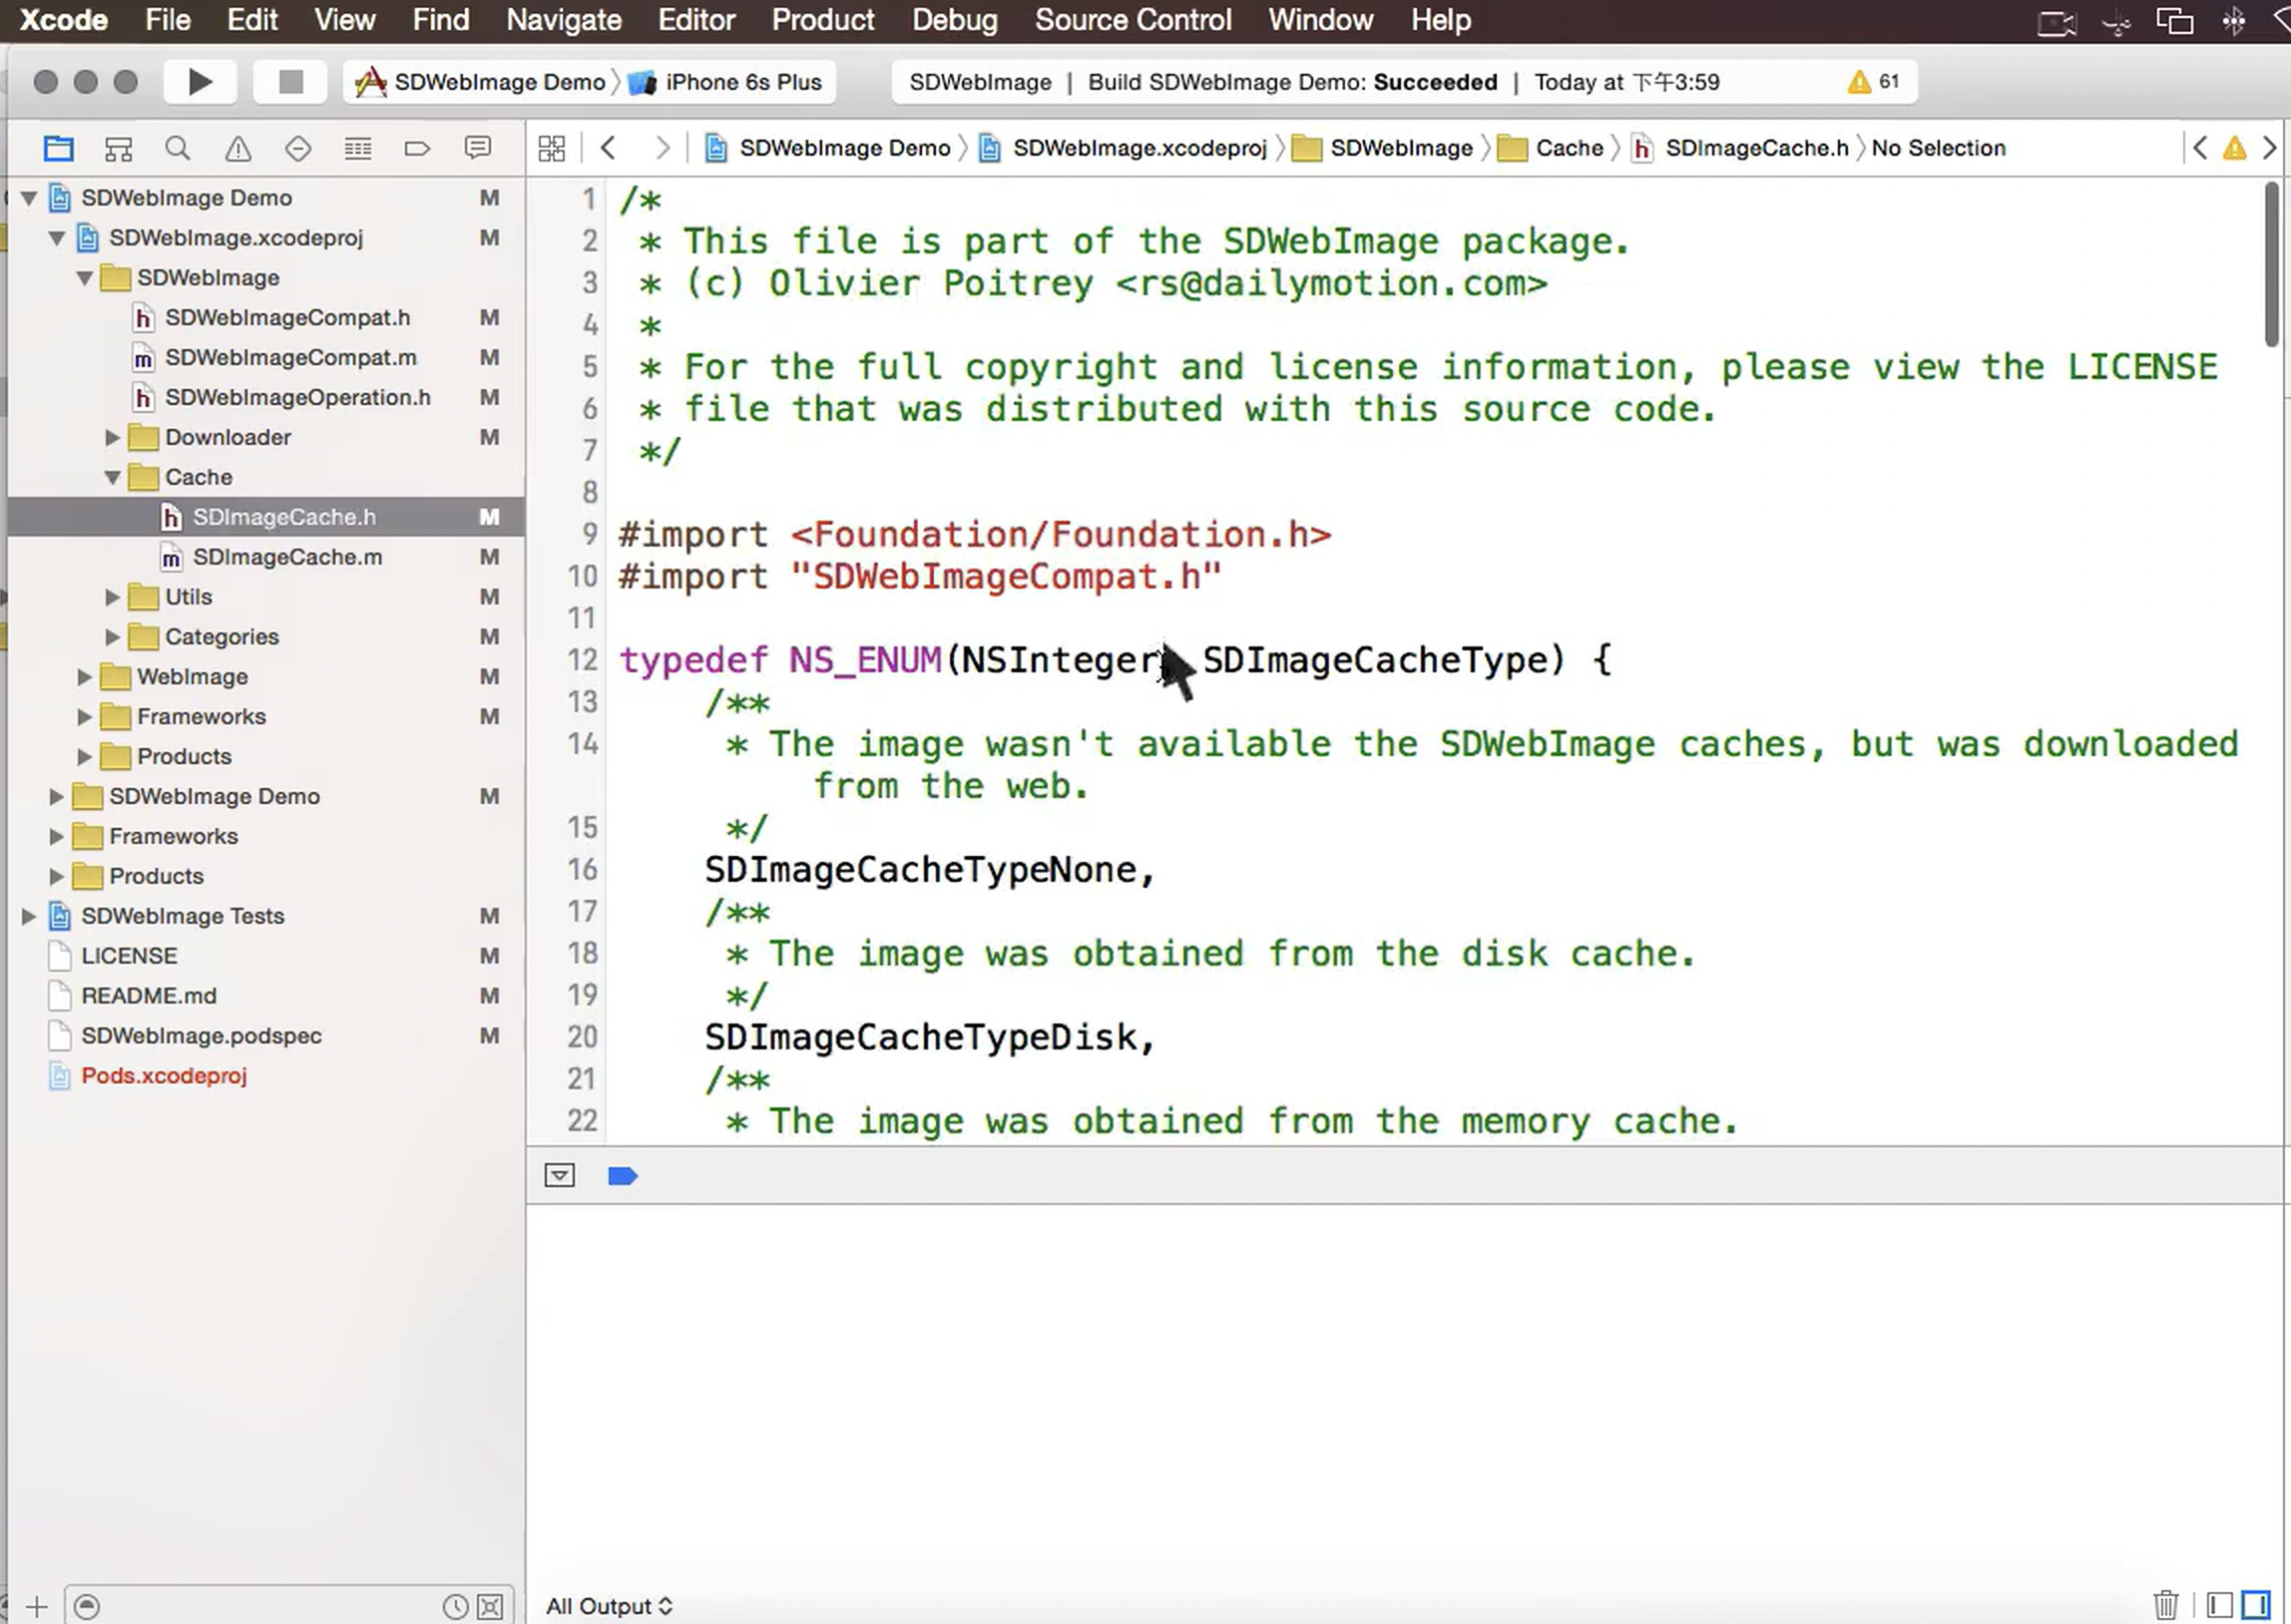Open the All Output dropdown
The height and width of the screenshot is (1624, 2291).
(608, 1606)
